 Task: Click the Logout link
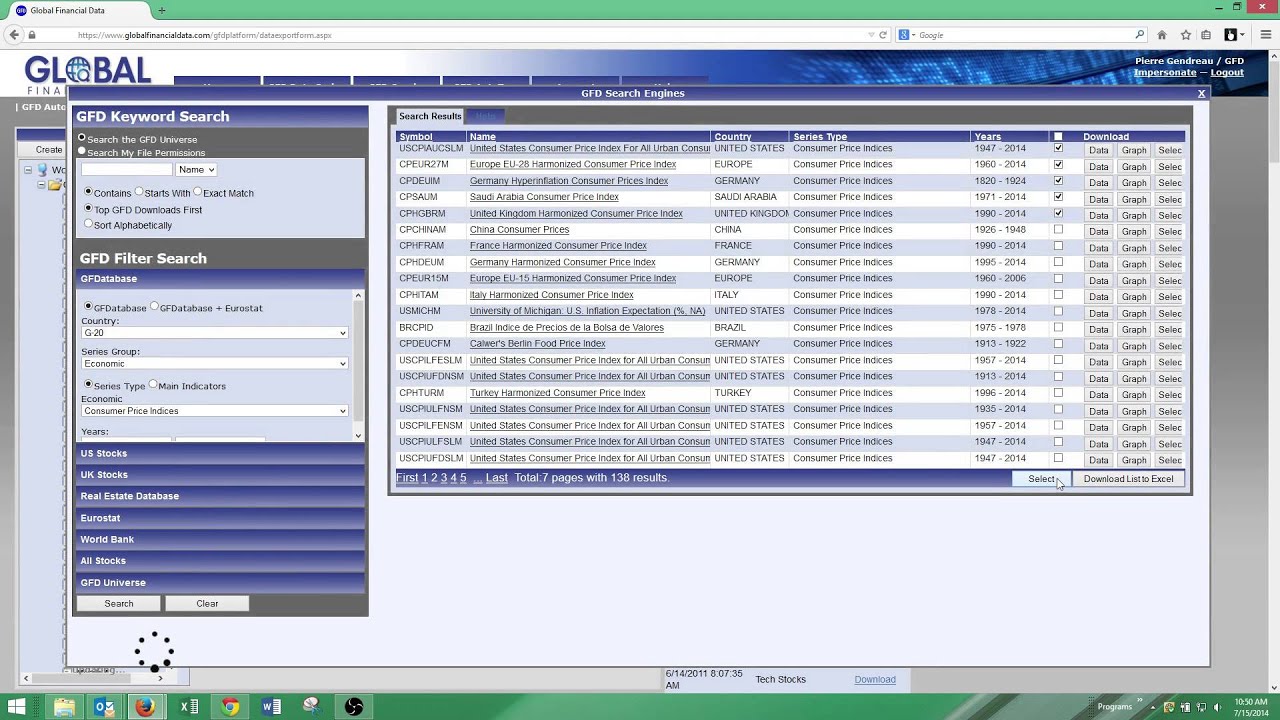pyautogui.click(x=1227, y=73)
